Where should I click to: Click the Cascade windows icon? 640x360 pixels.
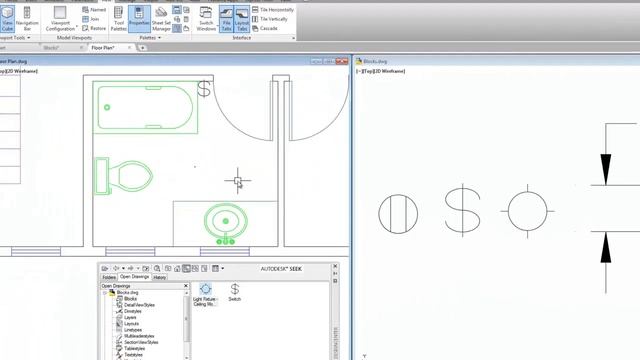point(255,28)
